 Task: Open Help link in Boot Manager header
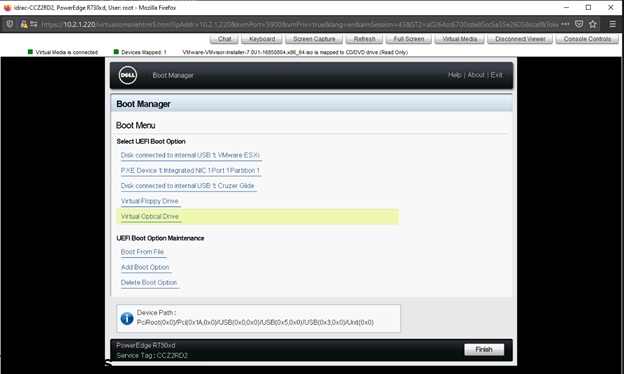pos(454,75)
